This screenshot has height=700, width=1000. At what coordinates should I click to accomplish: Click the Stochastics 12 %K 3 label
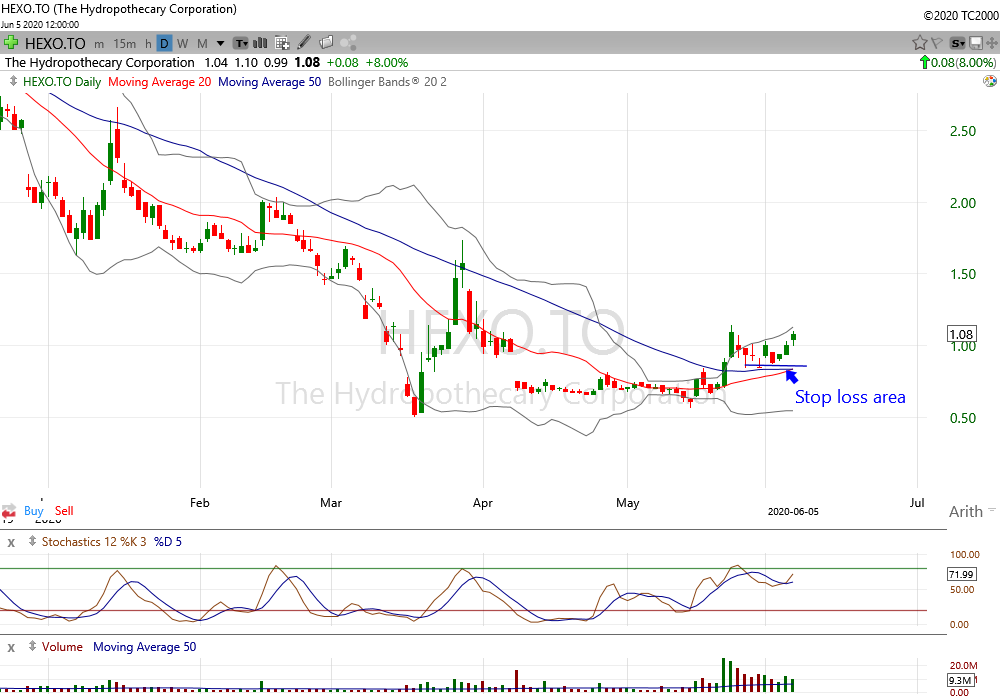coord(94,542)
